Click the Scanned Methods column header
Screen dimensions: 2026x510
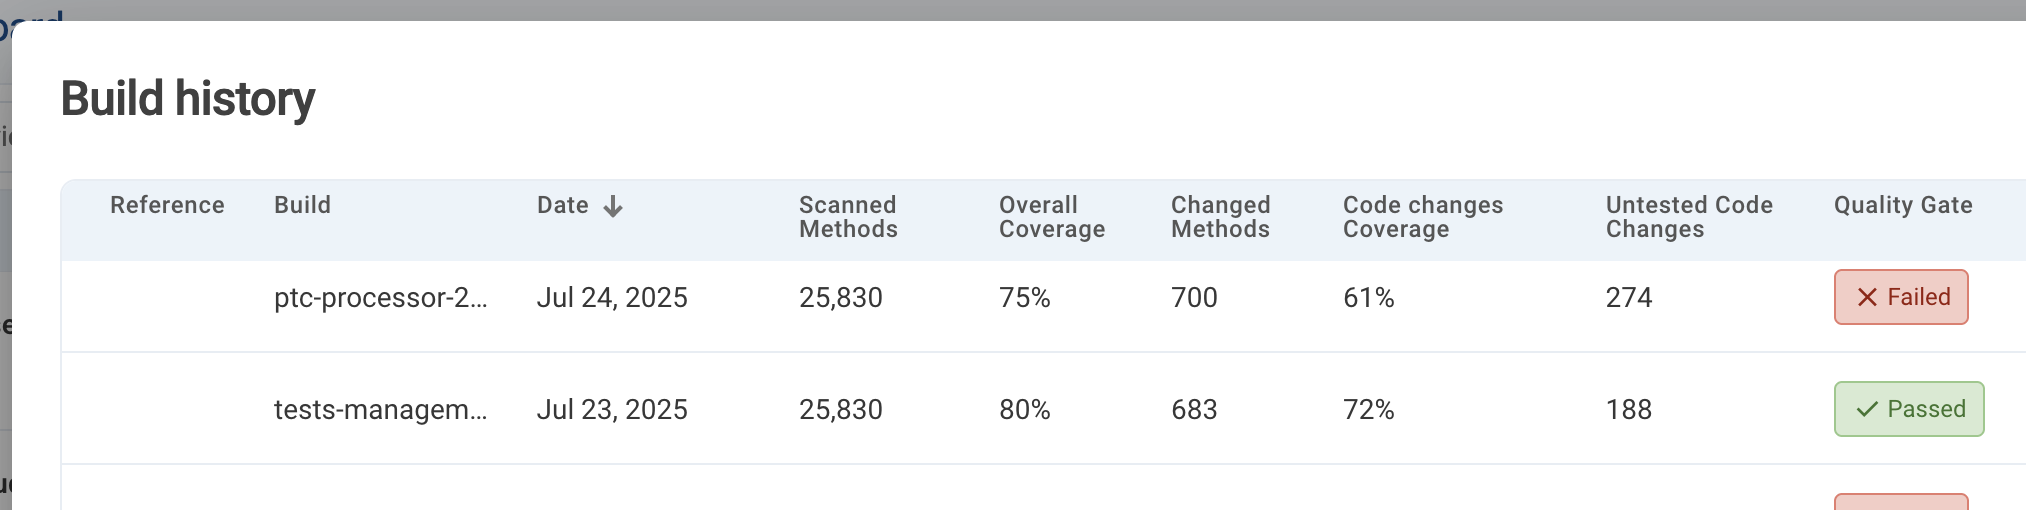coord(848,217)
